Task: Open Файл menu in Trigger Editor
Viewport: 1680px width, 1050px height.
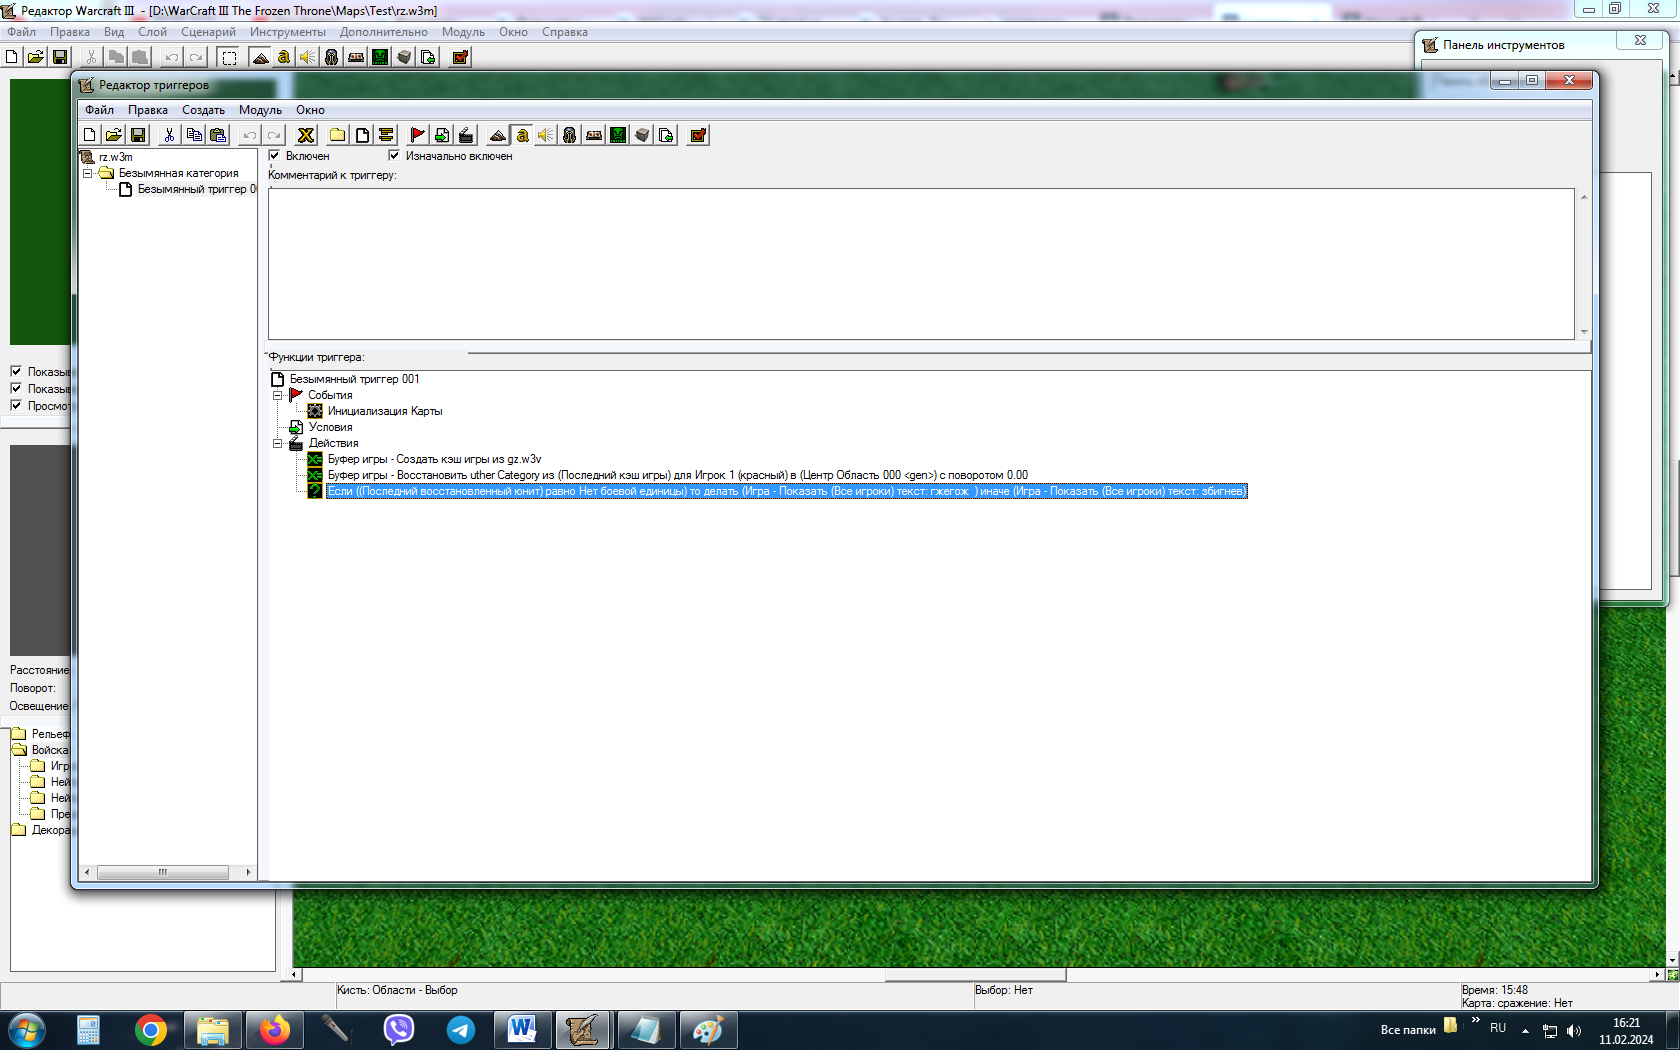Action: (99, 110)
